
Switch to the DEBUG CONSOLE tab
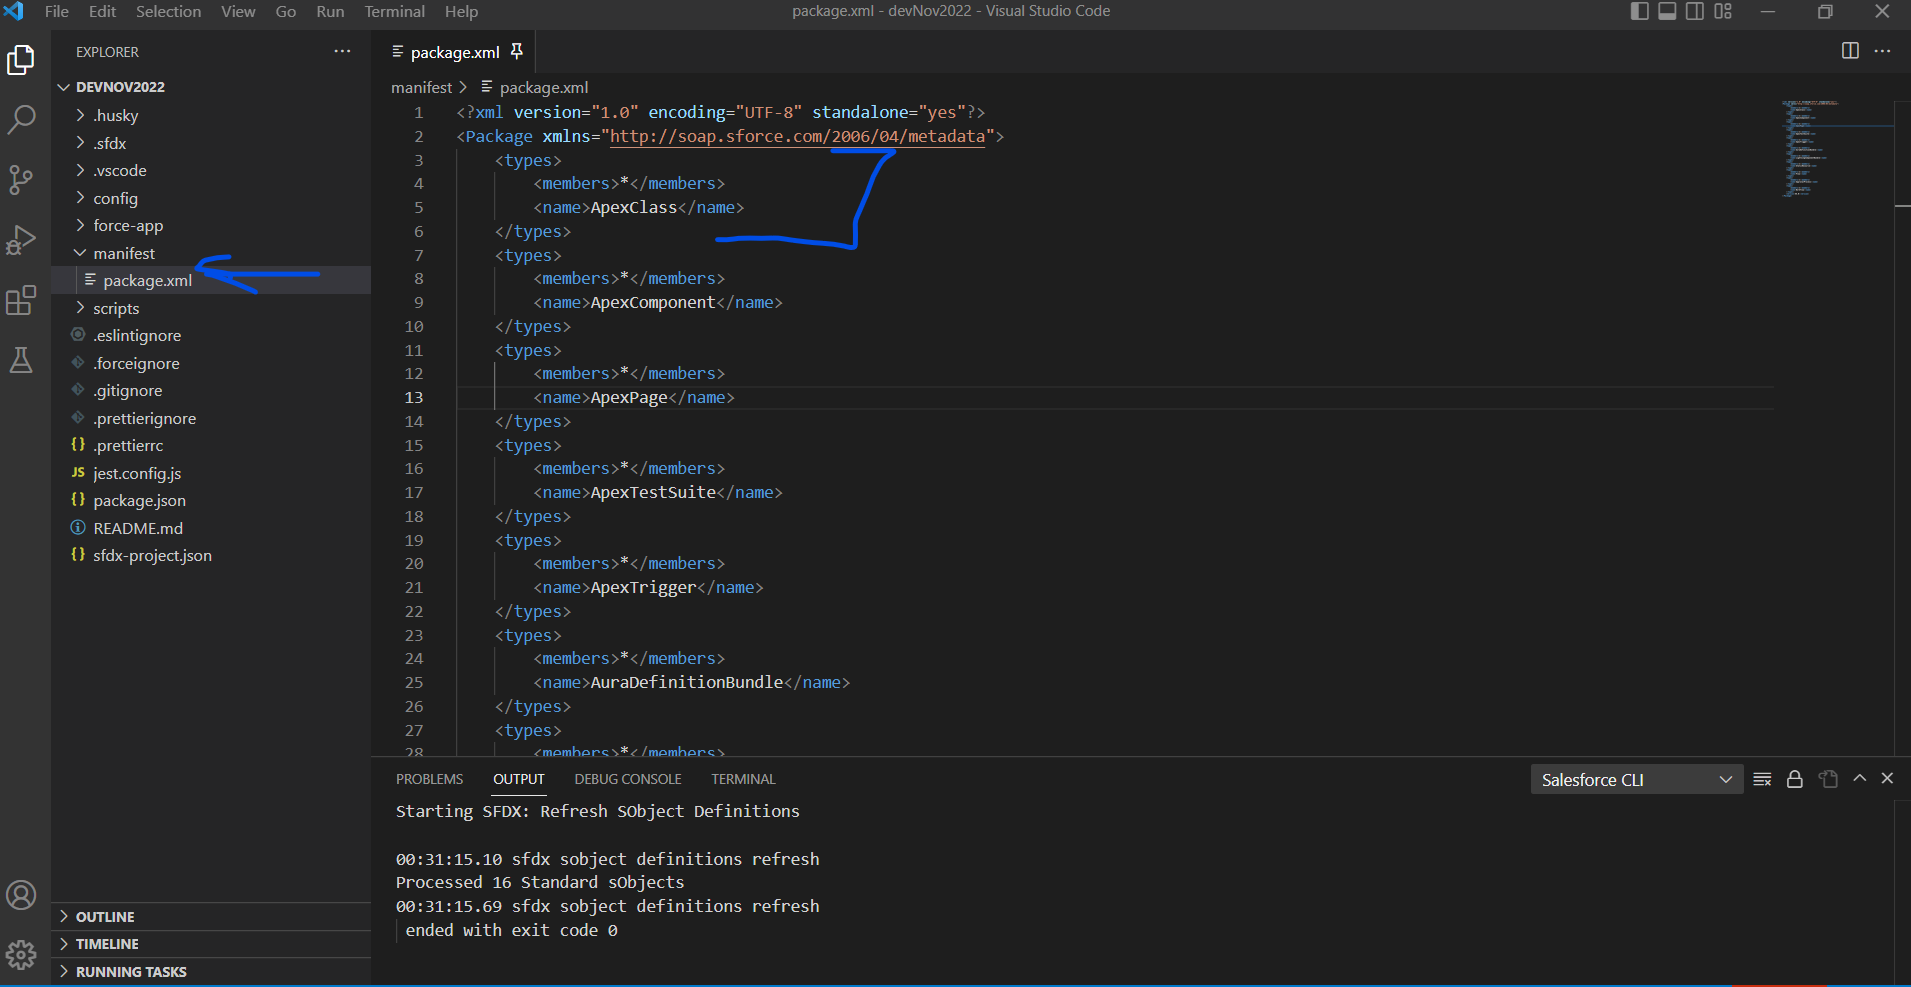point(628,779)
